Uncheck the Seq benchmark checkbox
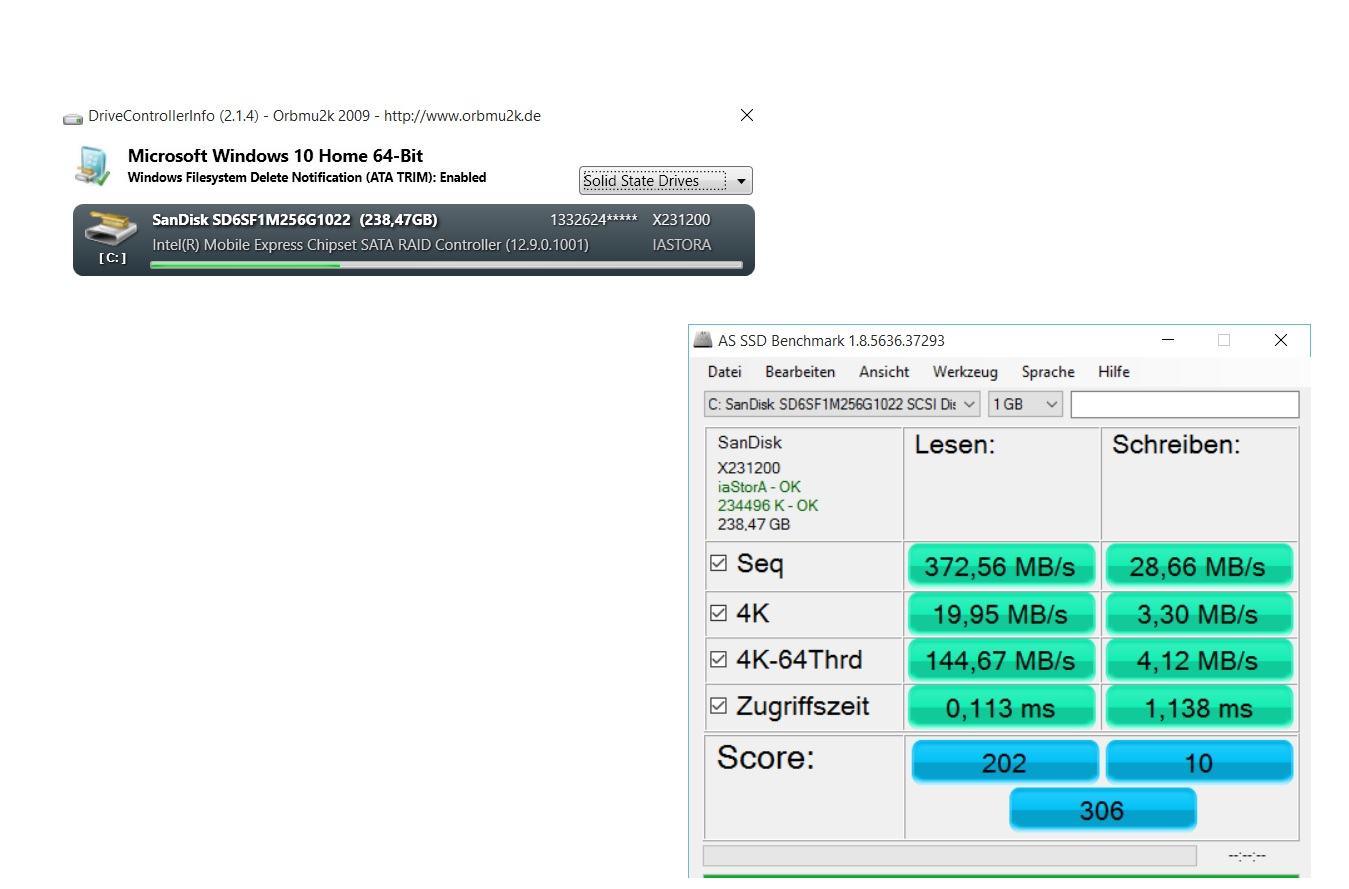1349x889 pixels. [718, 564]
